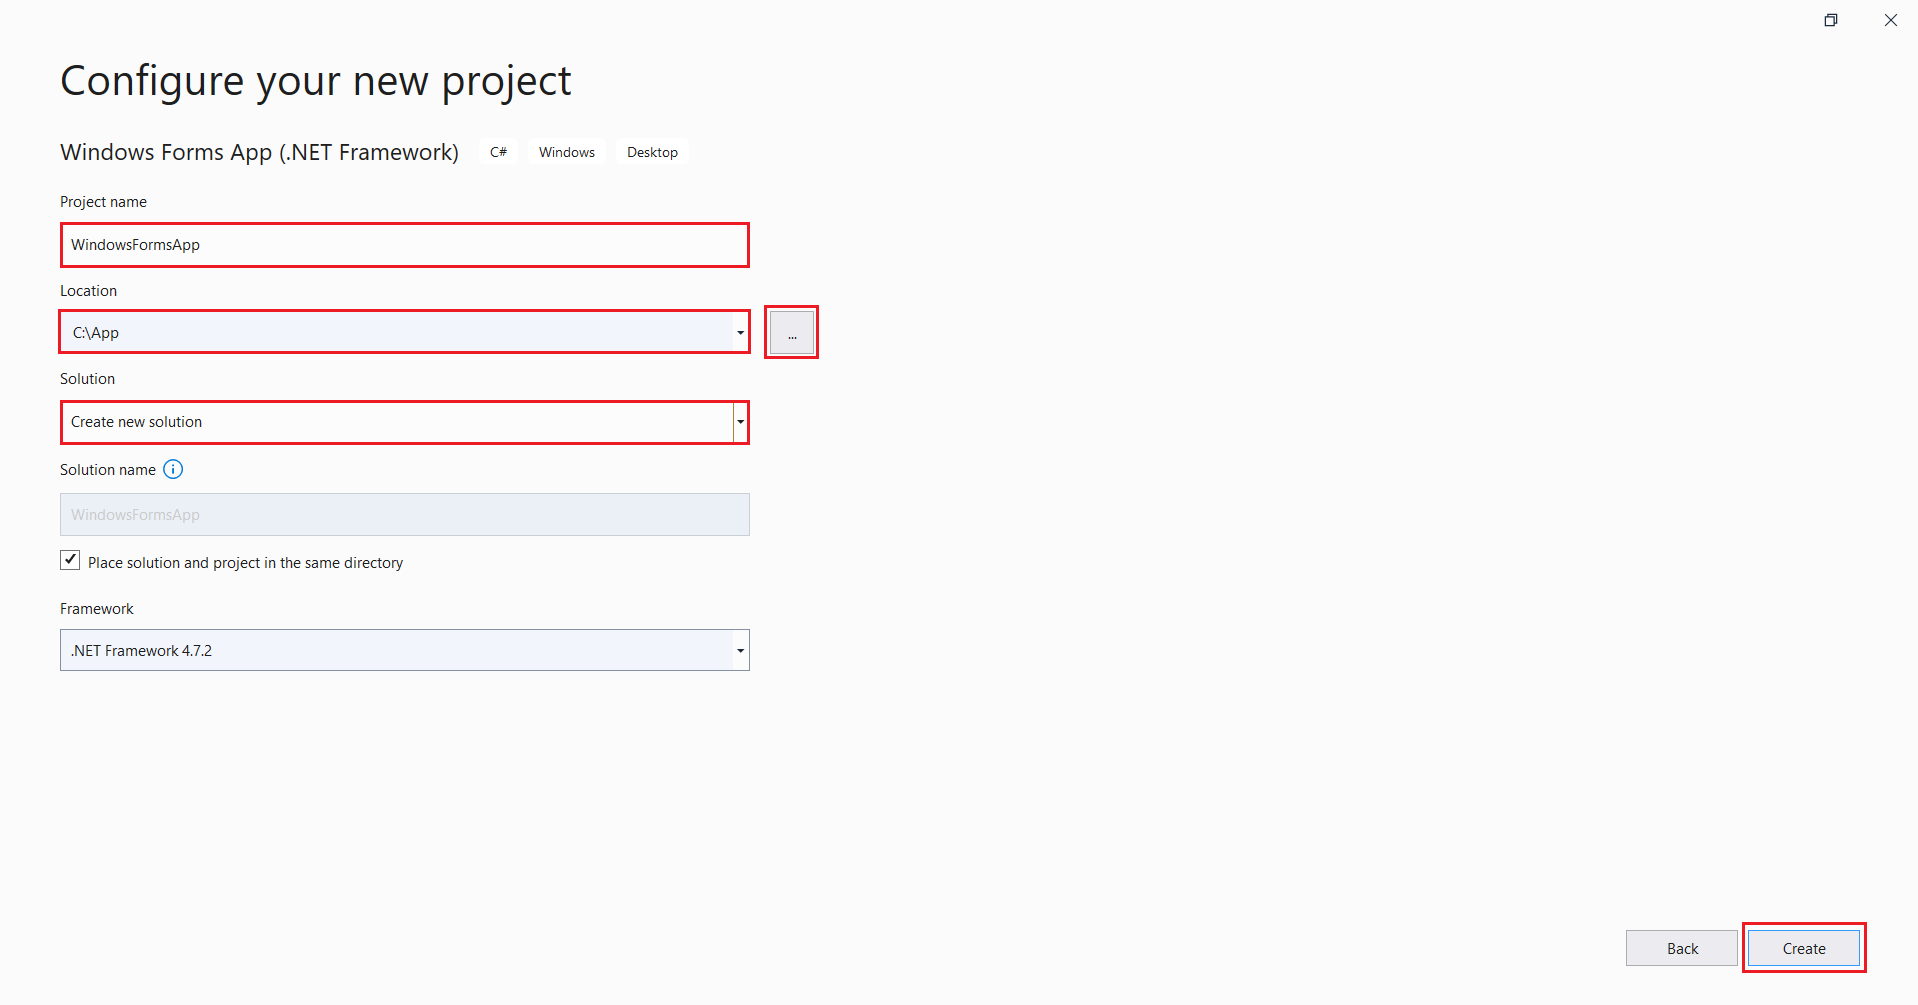This screenshot has width=1918, height=1005.
Task: Click the 'Configure your new project' heading
Action: (x=315, y=81)
